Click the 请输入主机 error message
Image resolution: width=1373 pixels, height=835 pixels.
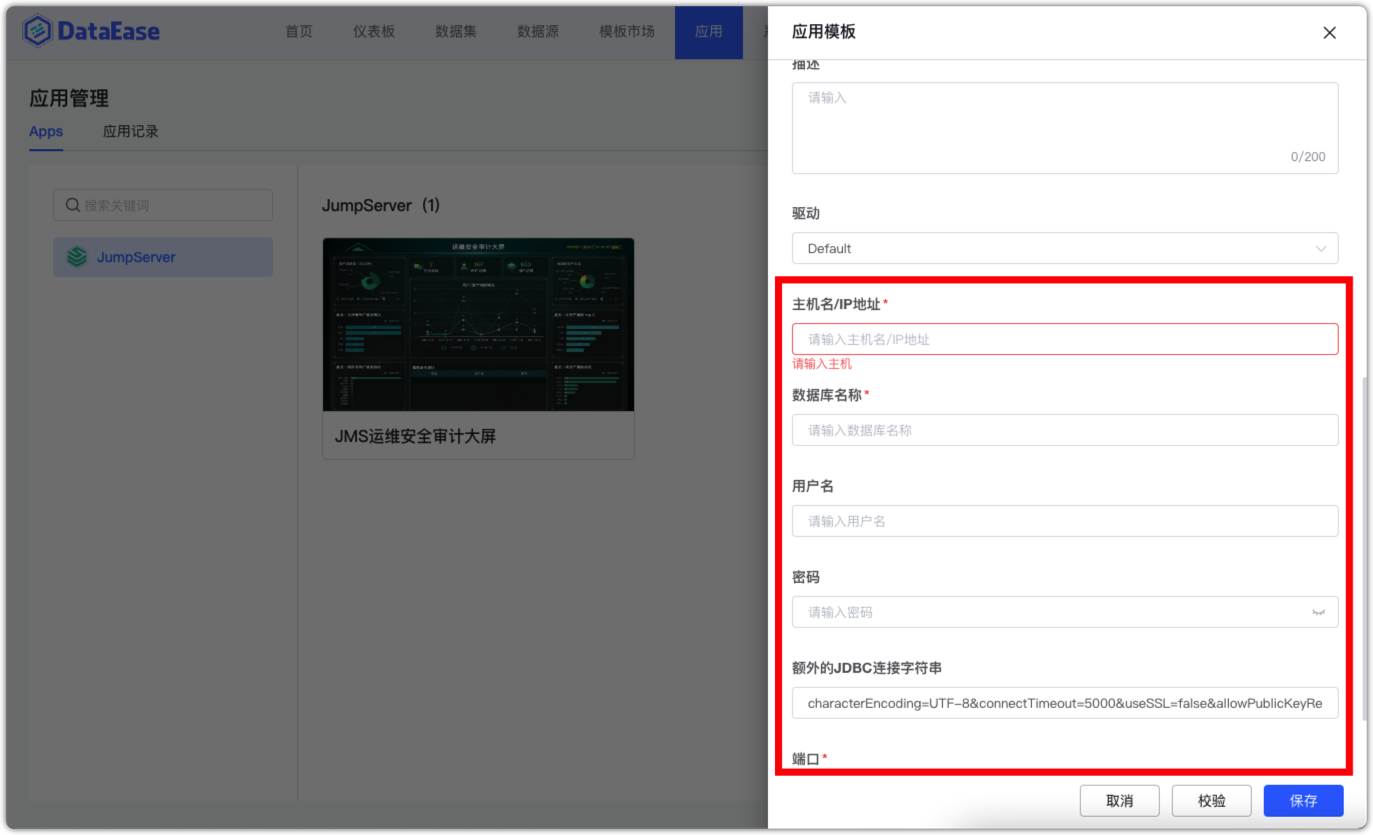pyautogui.click(x=822, y=364)
